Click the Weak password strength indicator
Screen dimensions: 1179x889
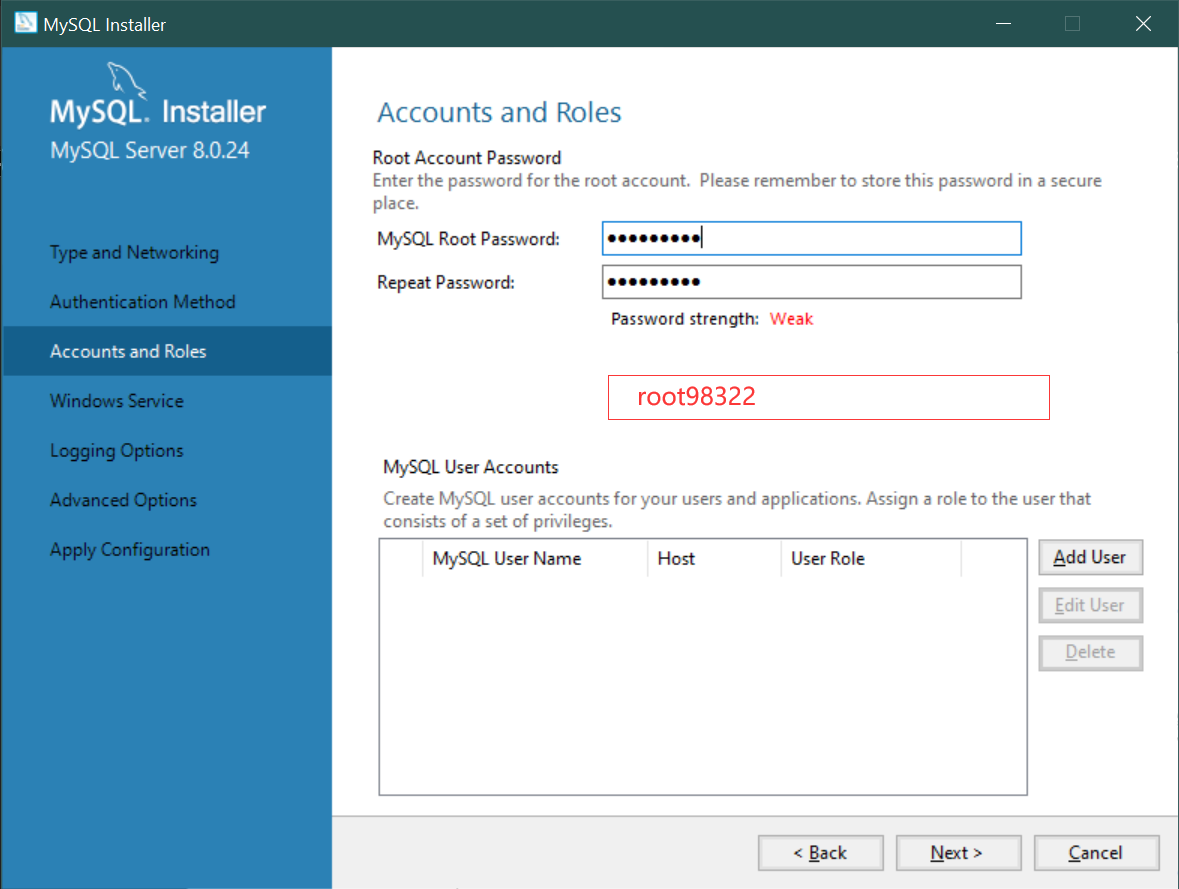(791, 319)
